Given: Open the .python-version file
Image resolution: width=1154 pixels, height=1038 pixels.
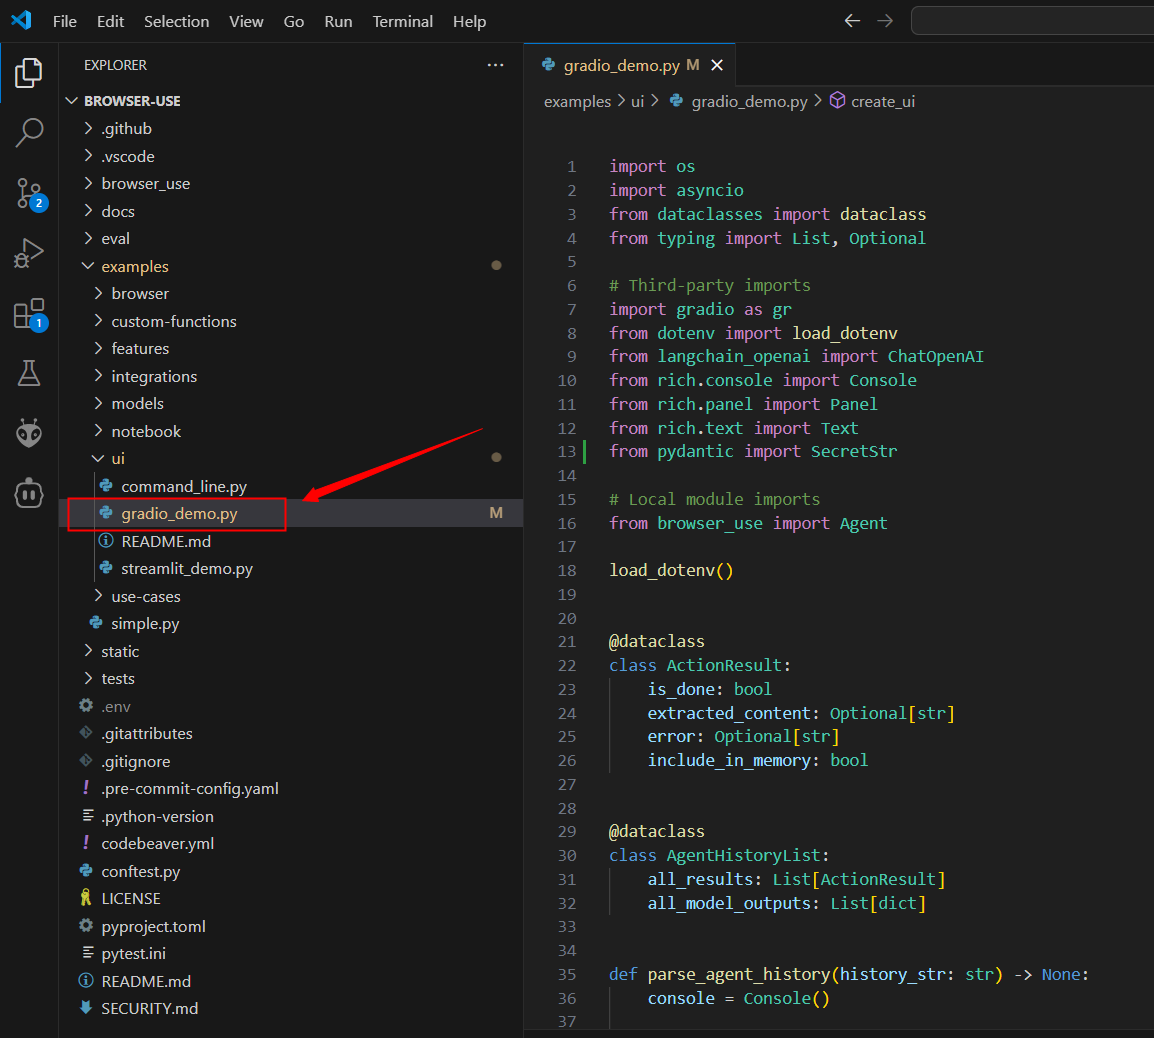Looking at the screenshot, I should point(291,816).
